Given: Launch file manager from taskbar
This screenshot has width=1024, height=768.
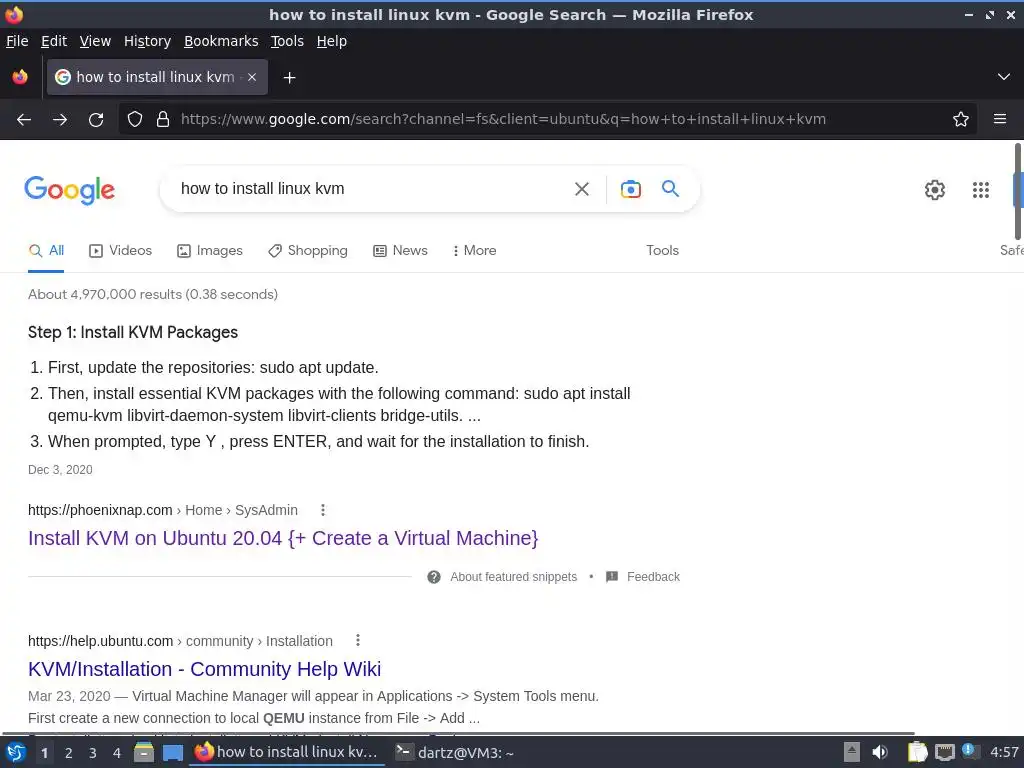Looking at the screenshot, I should (144, 752).
